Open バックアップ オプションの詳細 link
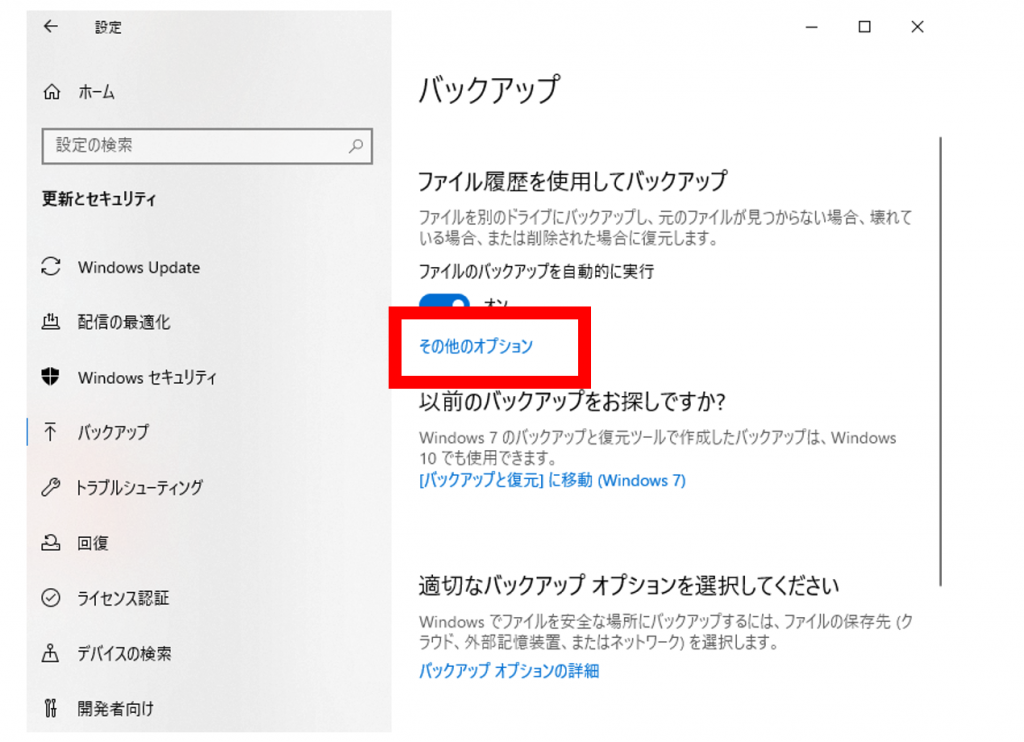 [508, 670]
